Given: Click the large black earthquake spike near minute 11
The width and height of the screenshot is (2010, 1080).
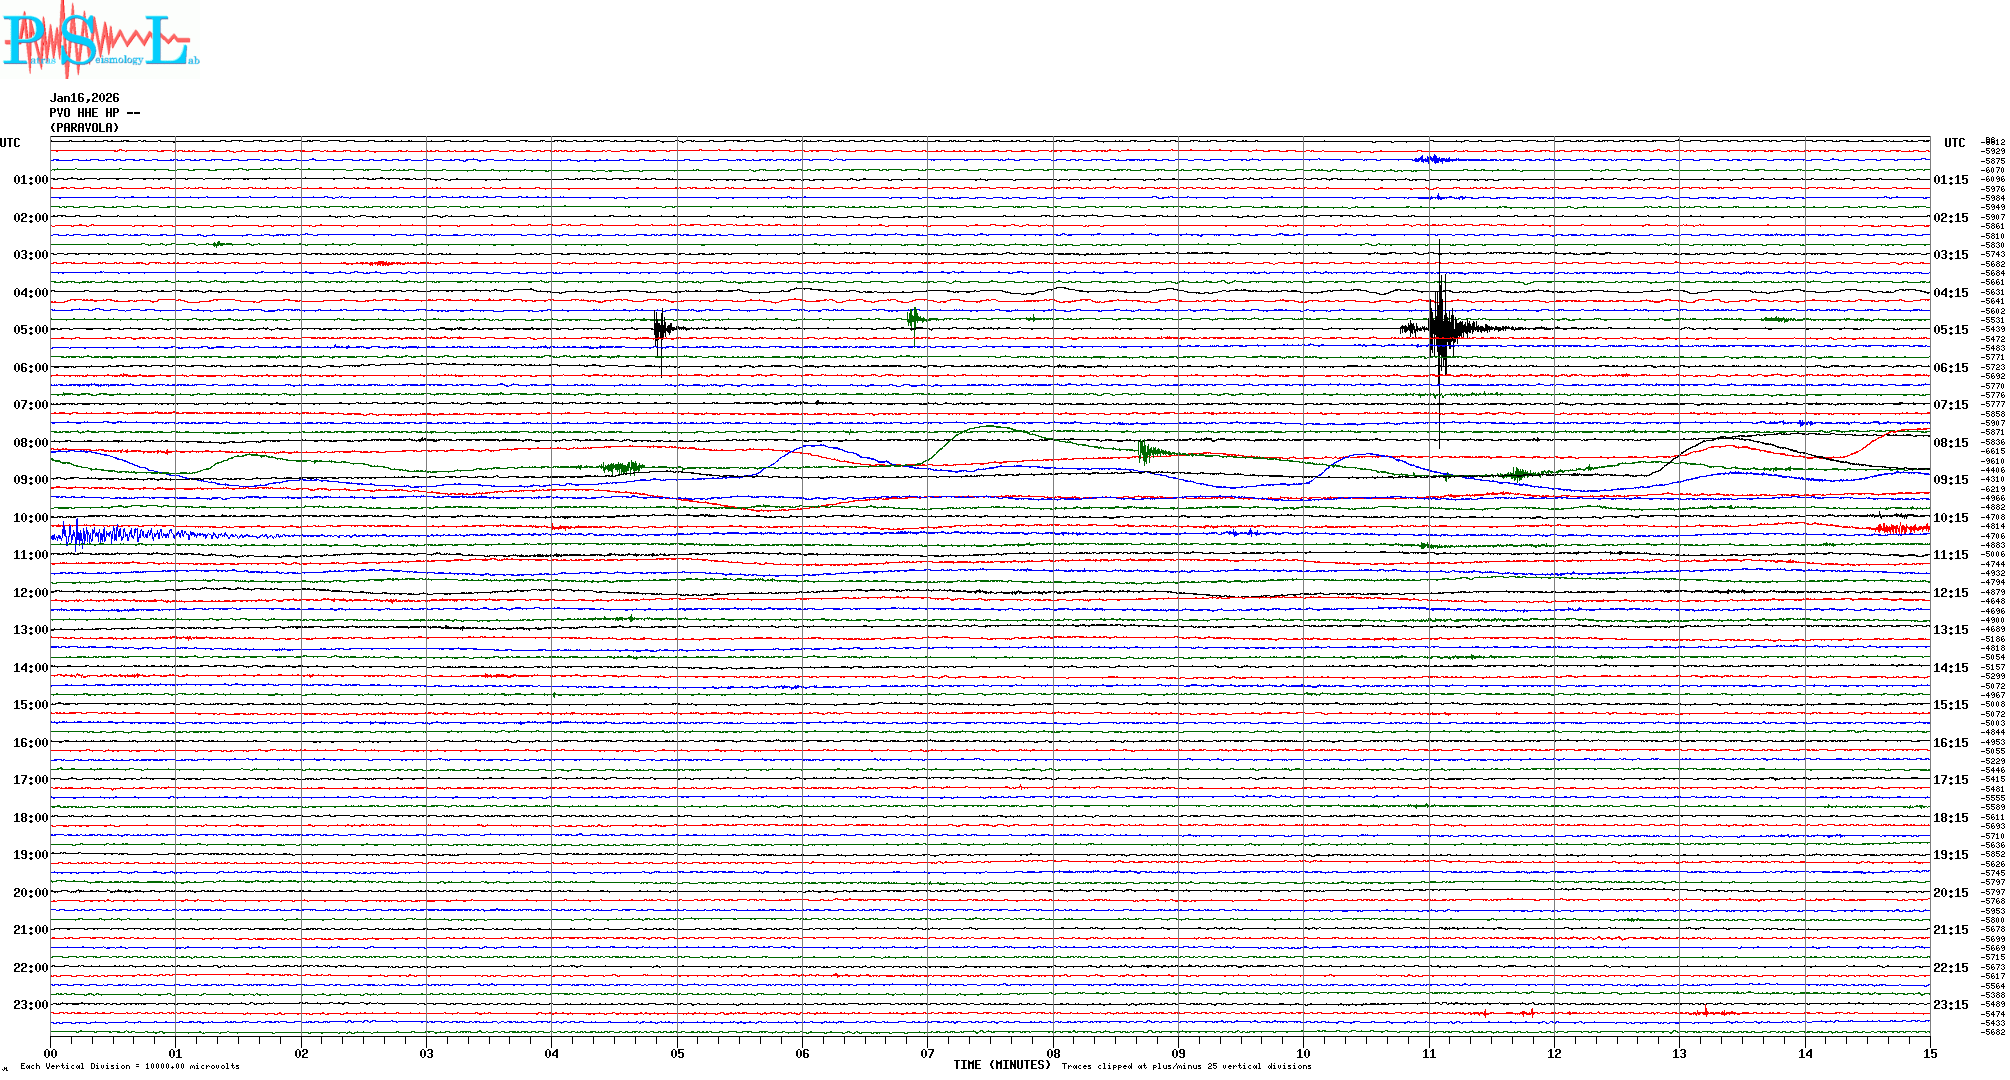Looking at the screenshot, I should tap(1440, 328).
